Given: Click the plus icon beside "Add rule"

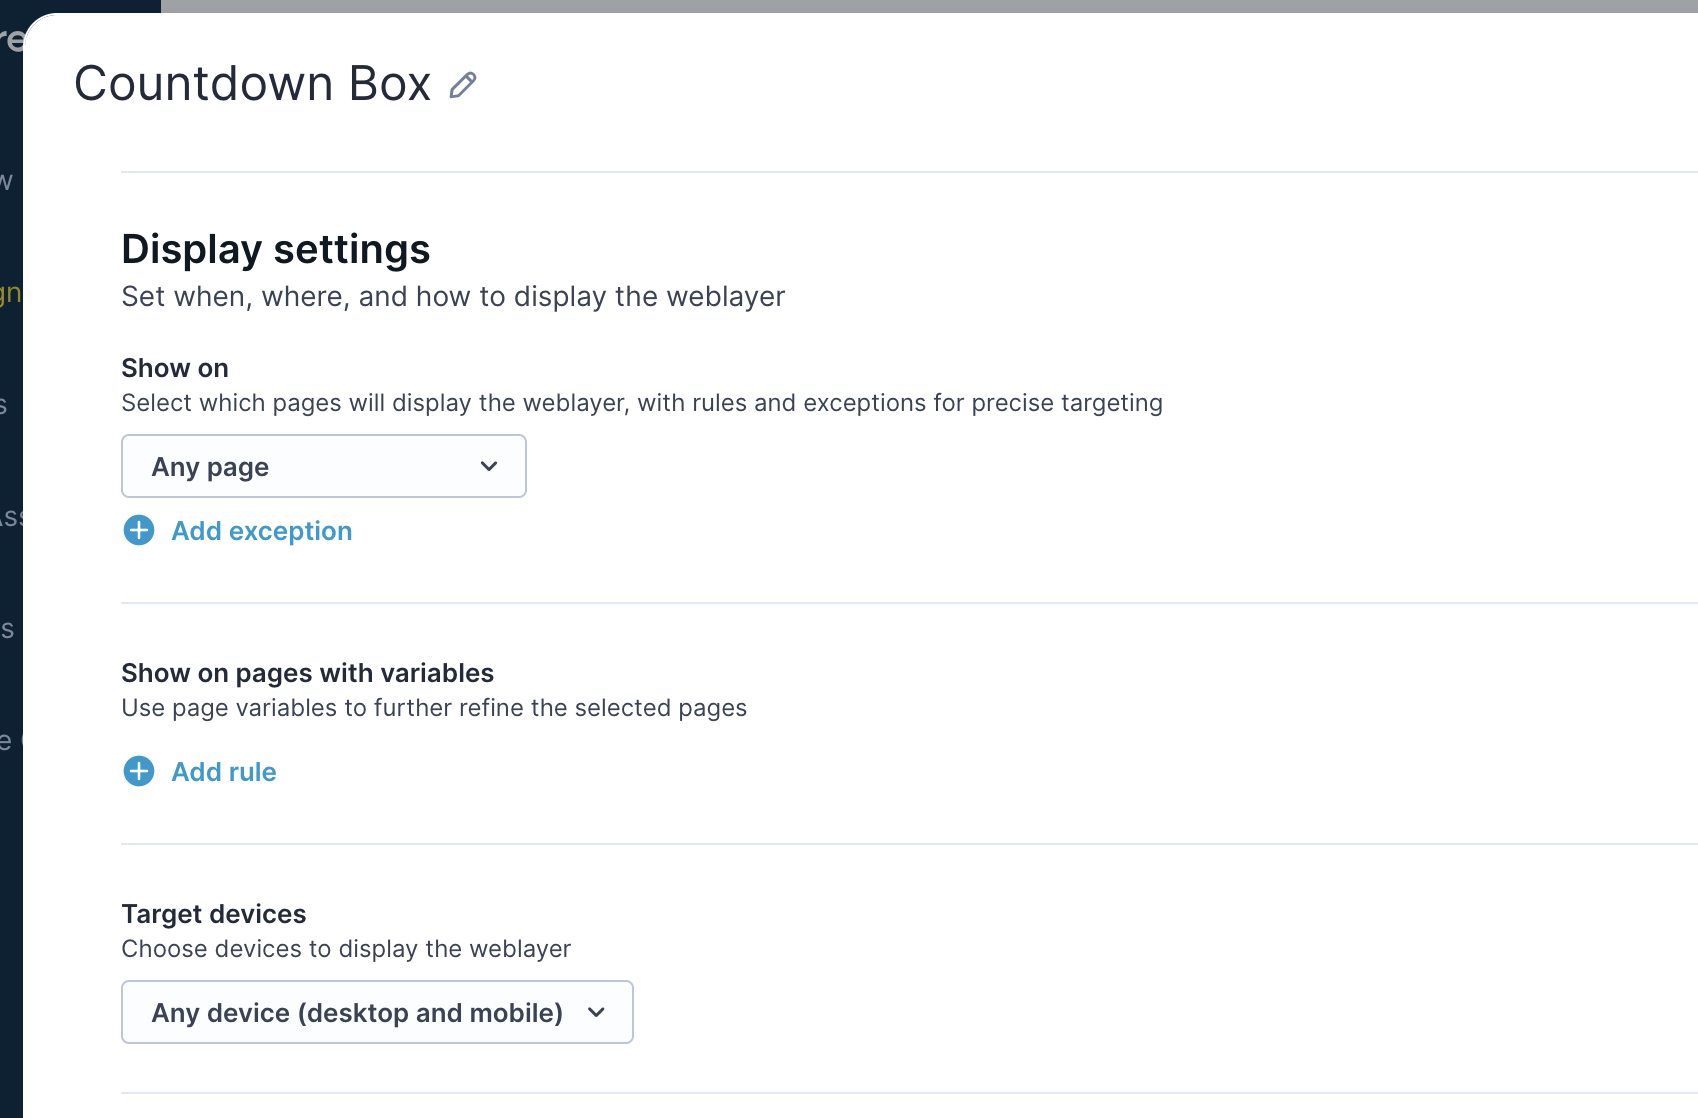Looking at the screenshot, I should [x=138, y=771].
